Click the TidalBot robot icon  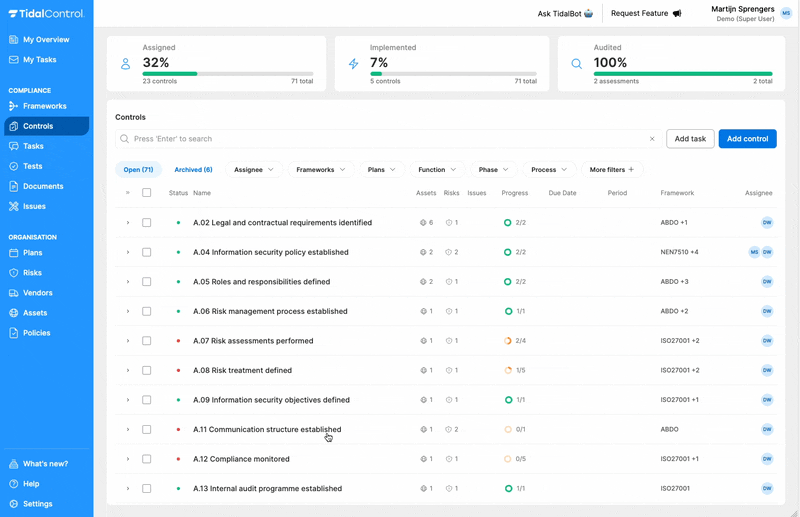tap(588, 14)
